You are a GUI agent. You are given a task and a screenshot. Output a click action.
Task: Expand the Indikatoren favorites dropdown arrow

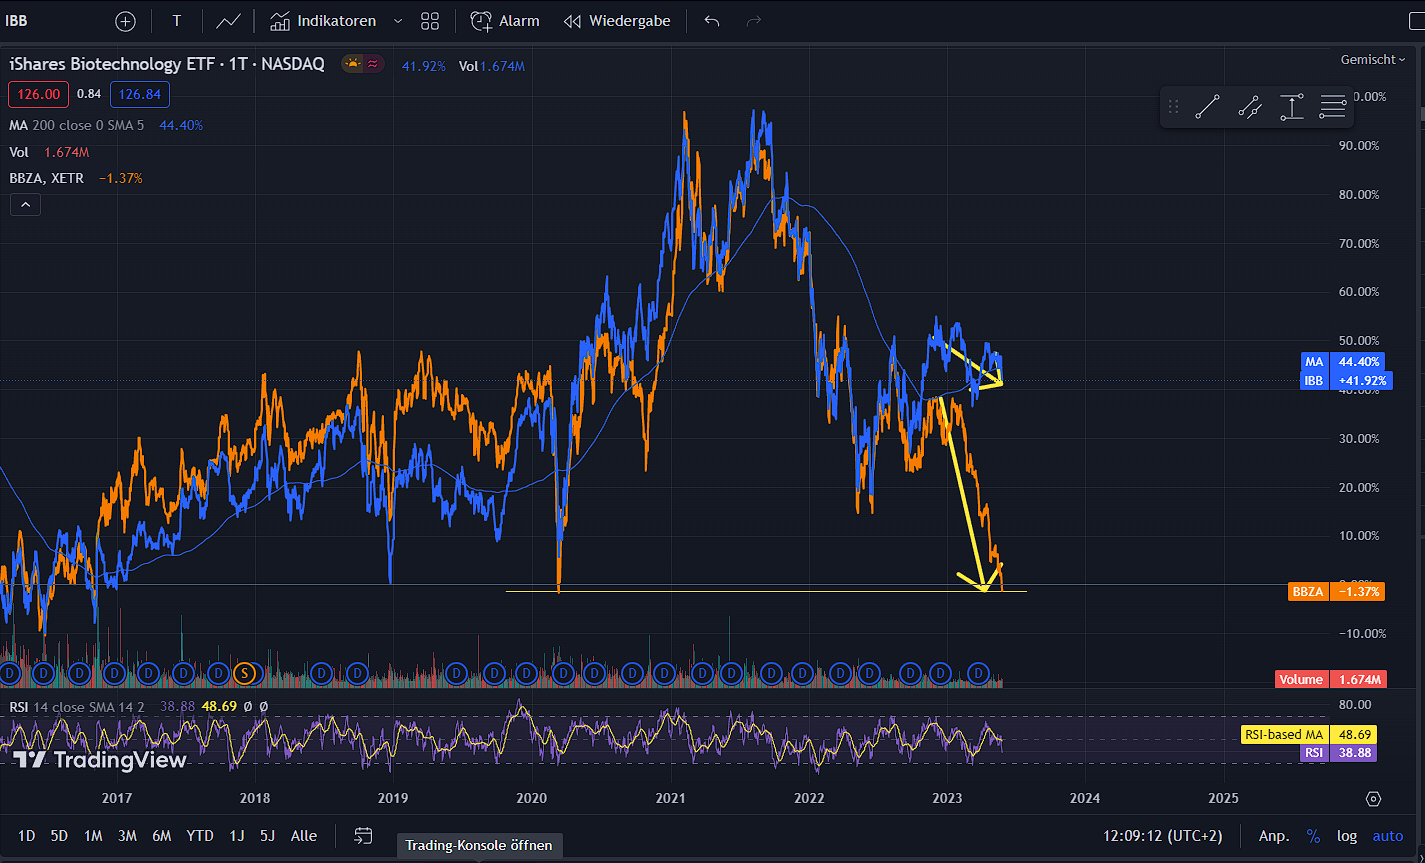[x=398, y=21]
